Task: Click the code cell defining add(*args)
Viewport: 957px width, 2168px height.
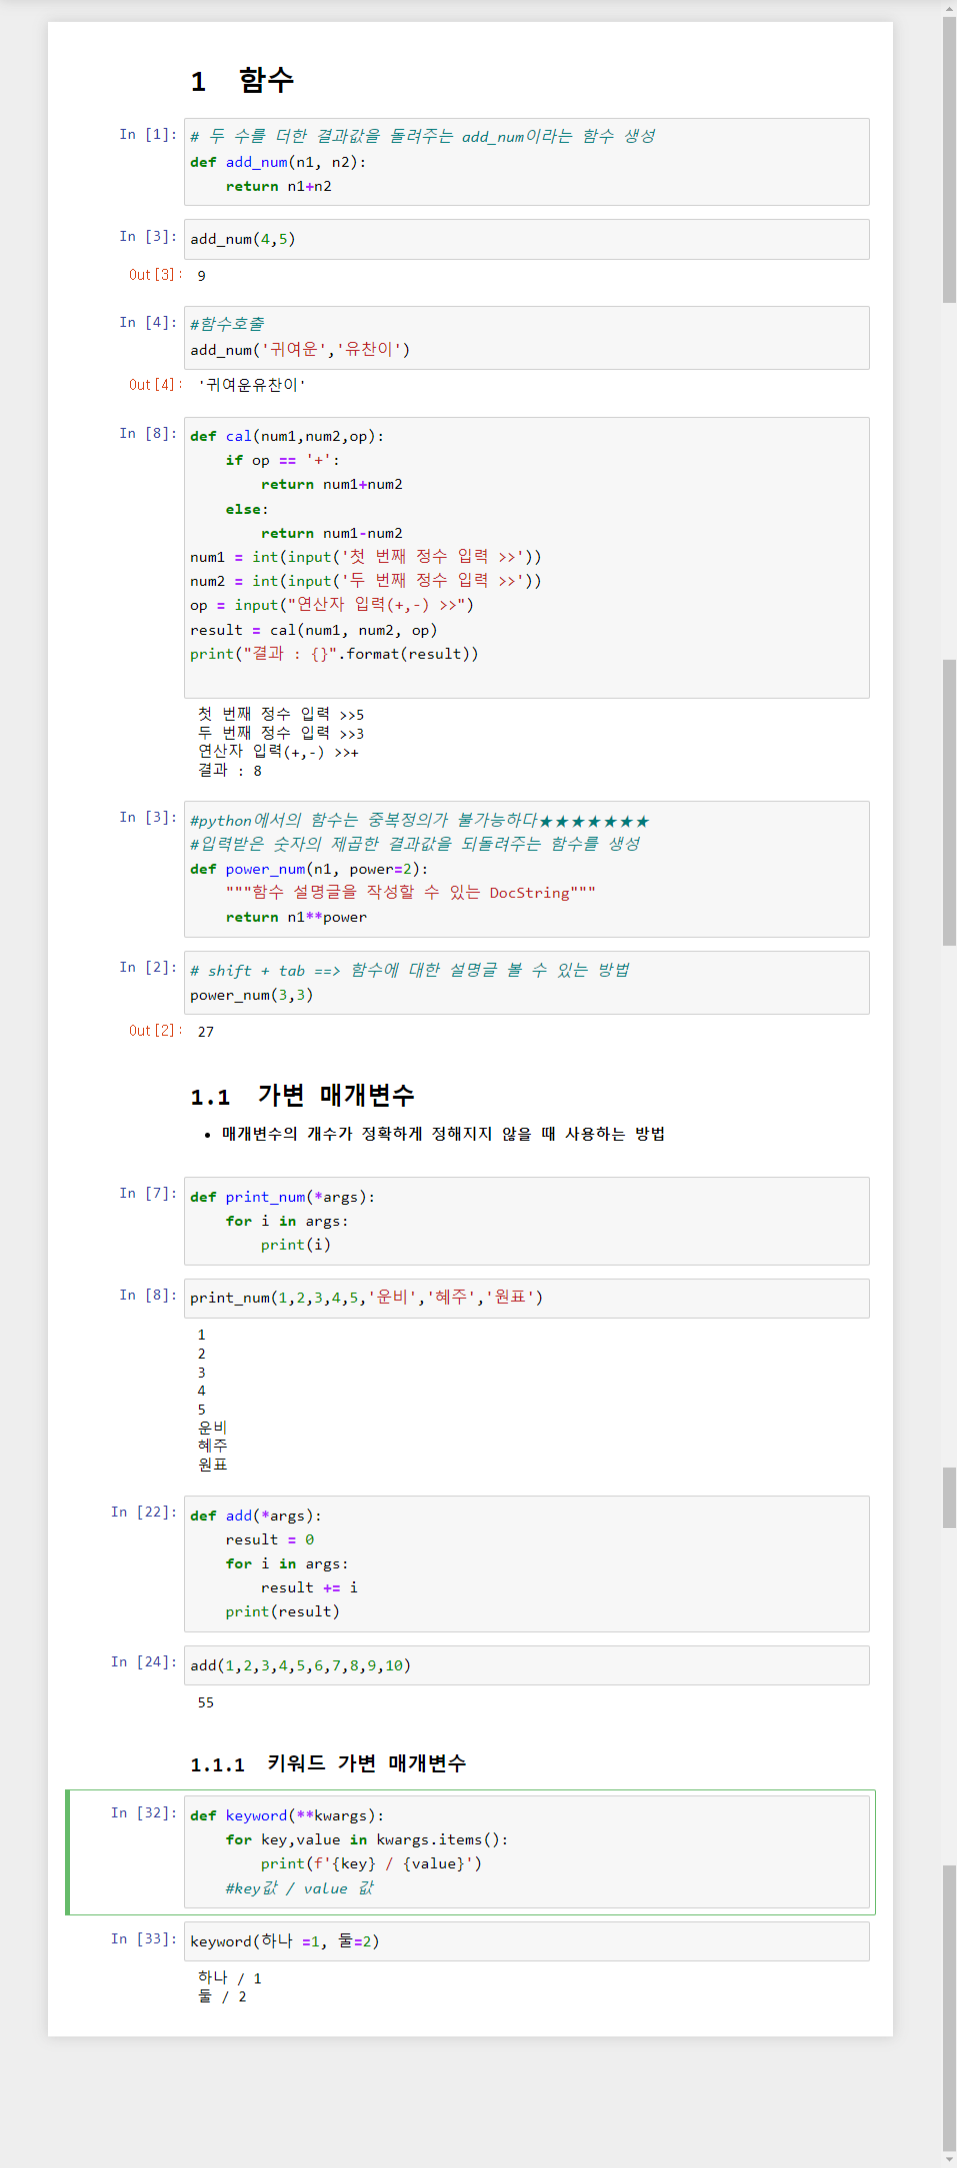Action: [526, 1564]
